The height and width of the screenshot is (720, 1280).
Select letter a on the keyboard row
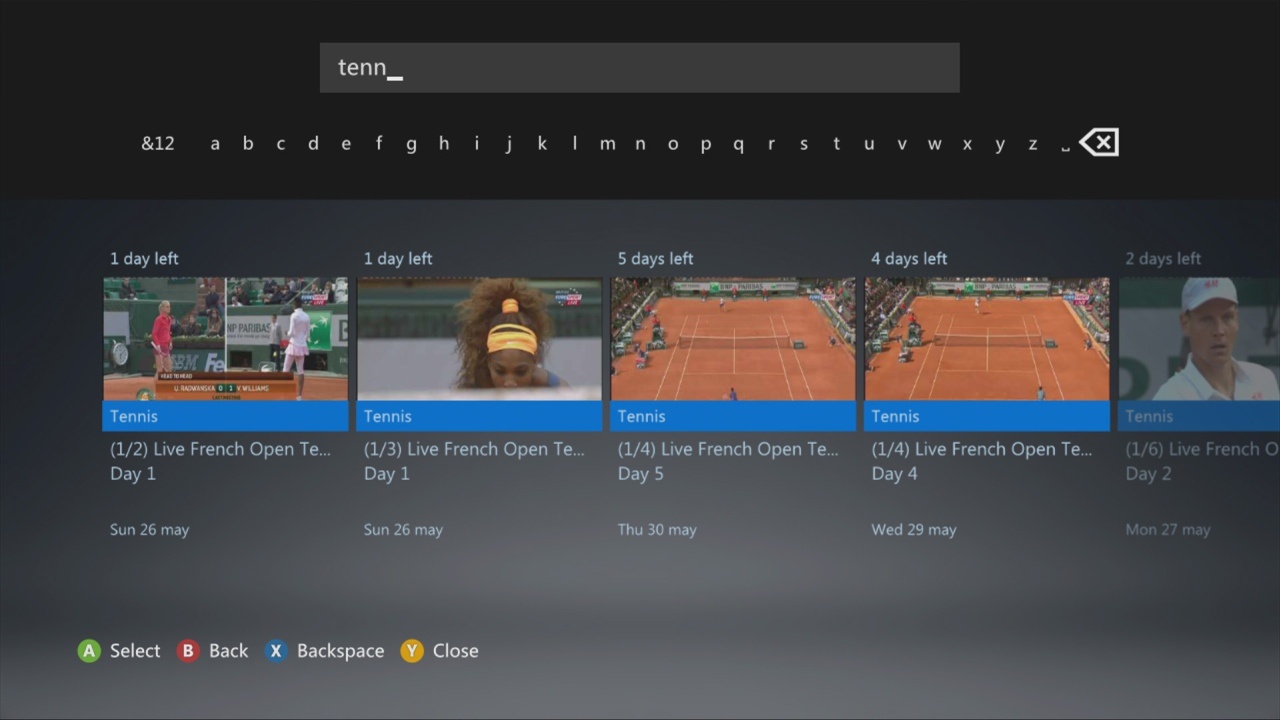(x=215, y=144)
